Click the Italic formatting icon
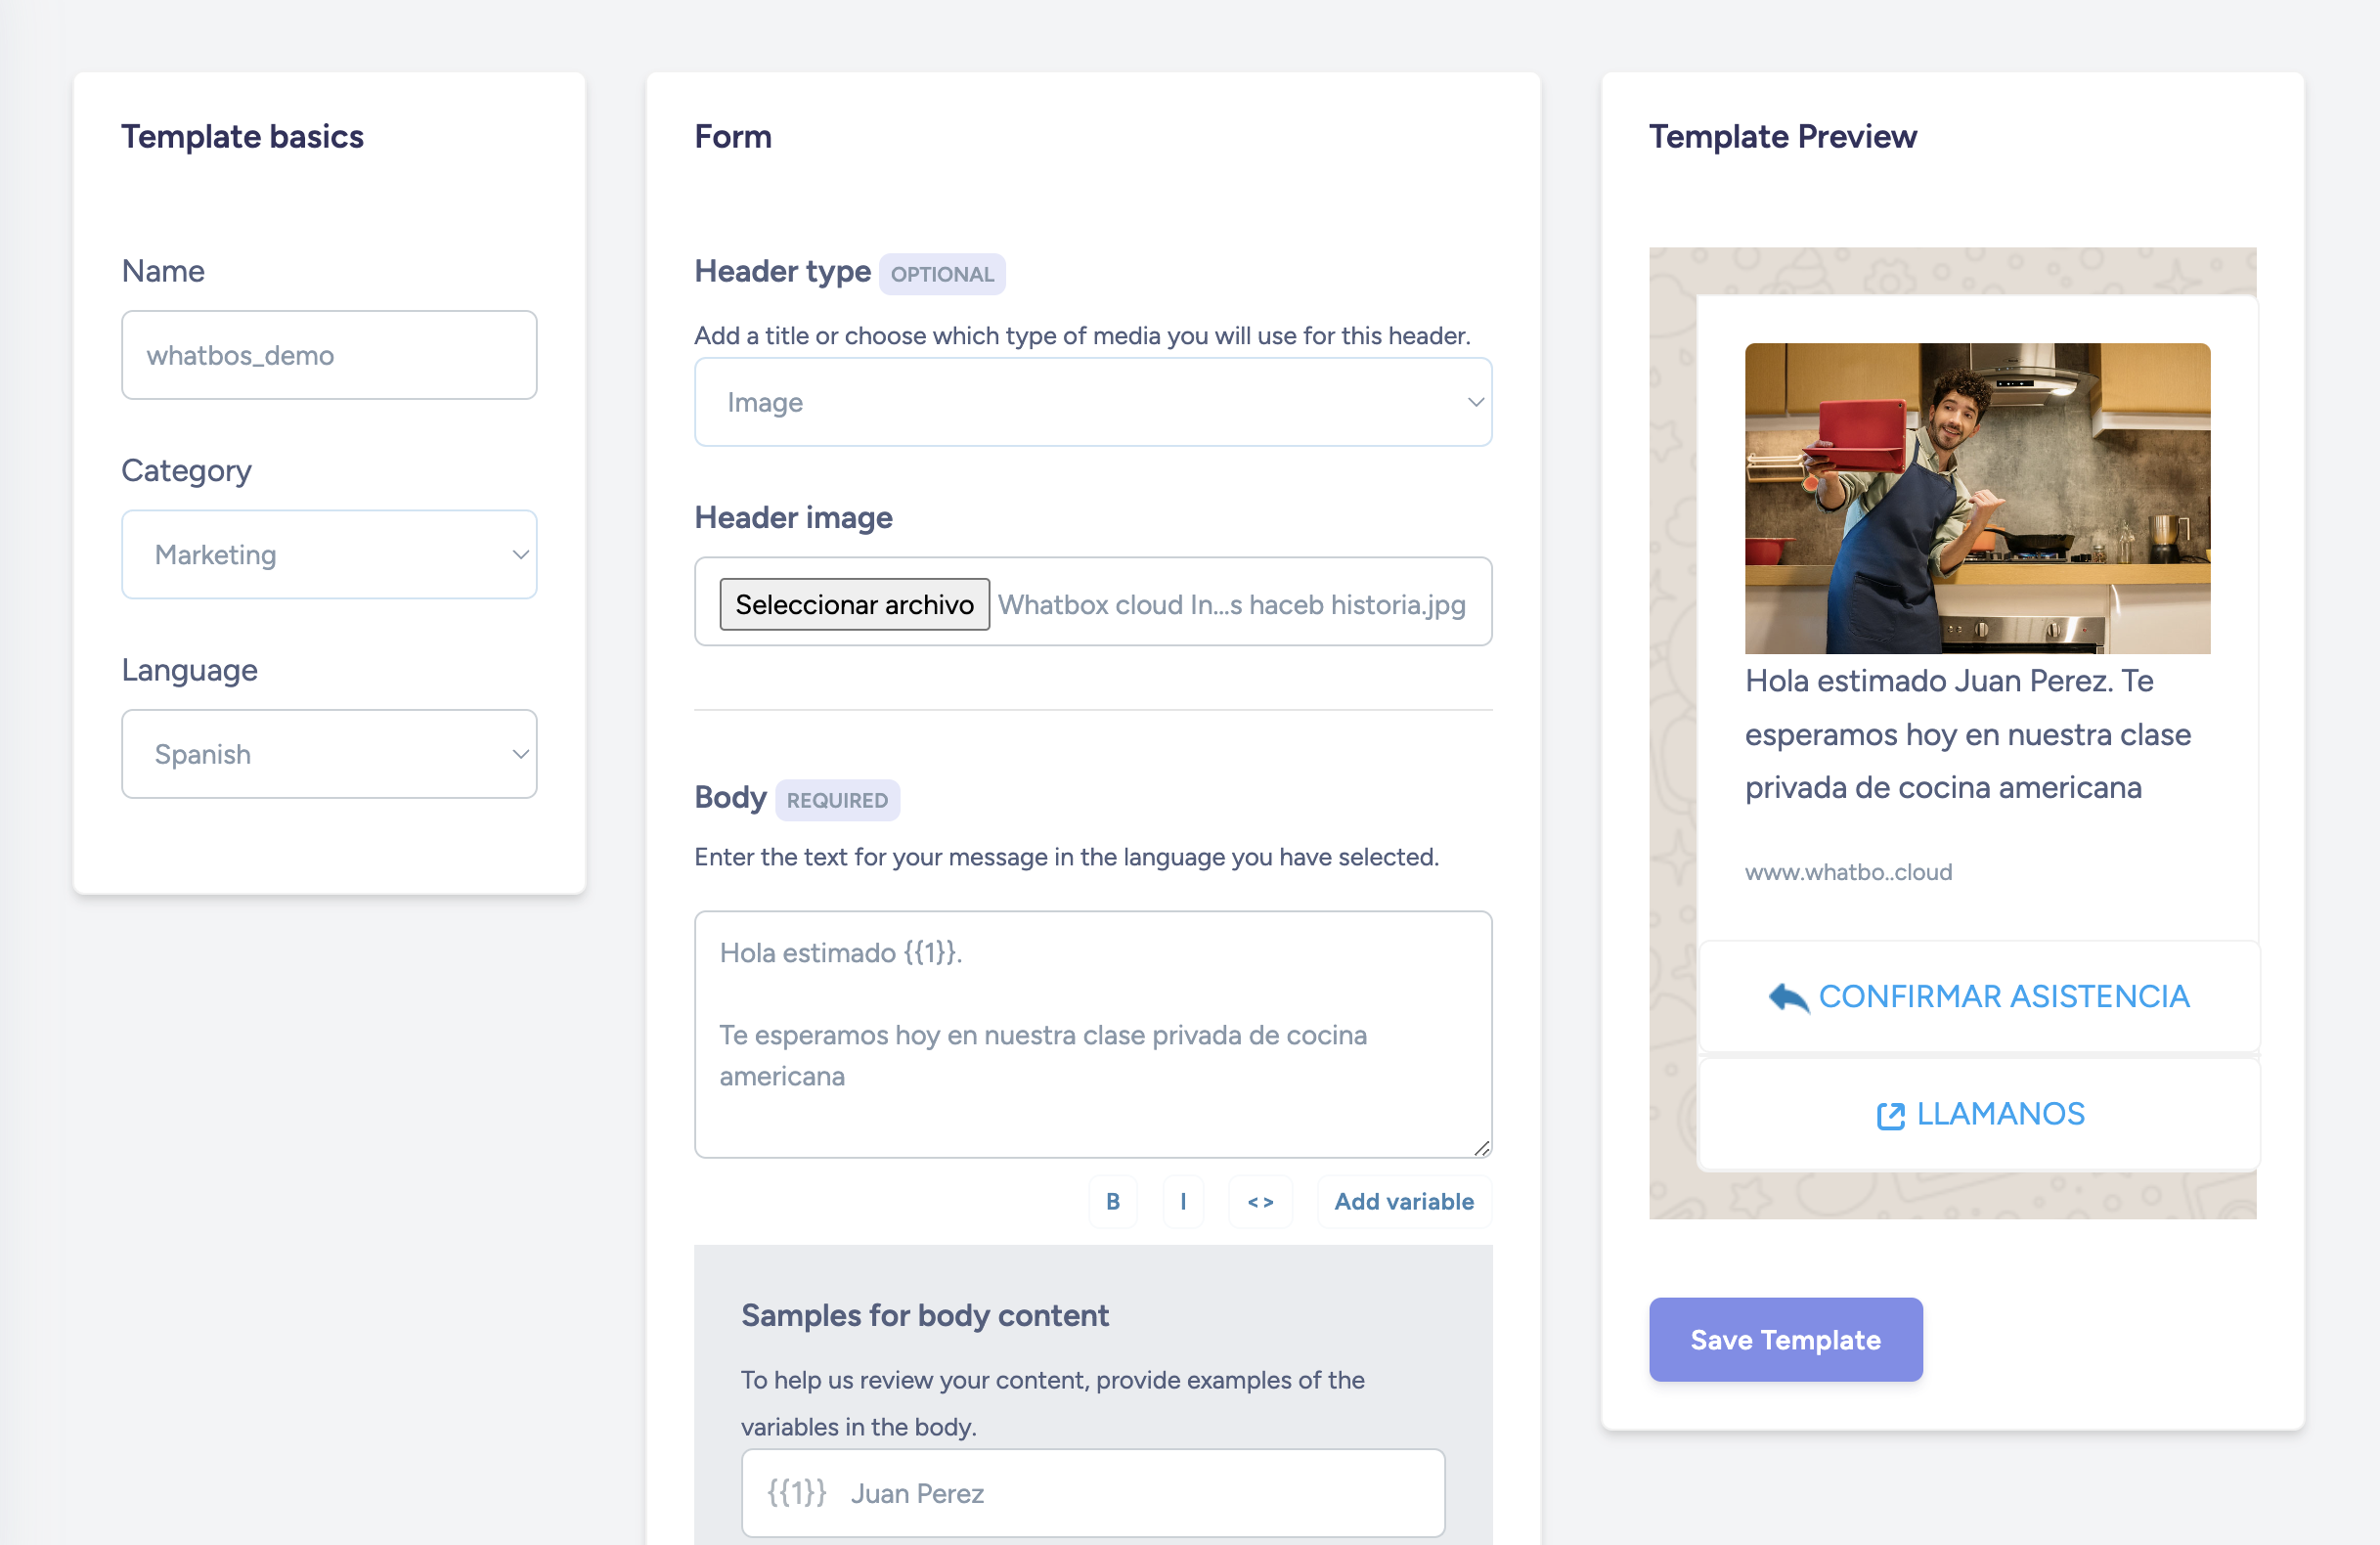This screenshot has height=1545, width=2380. click(x=1183, y=1202)
